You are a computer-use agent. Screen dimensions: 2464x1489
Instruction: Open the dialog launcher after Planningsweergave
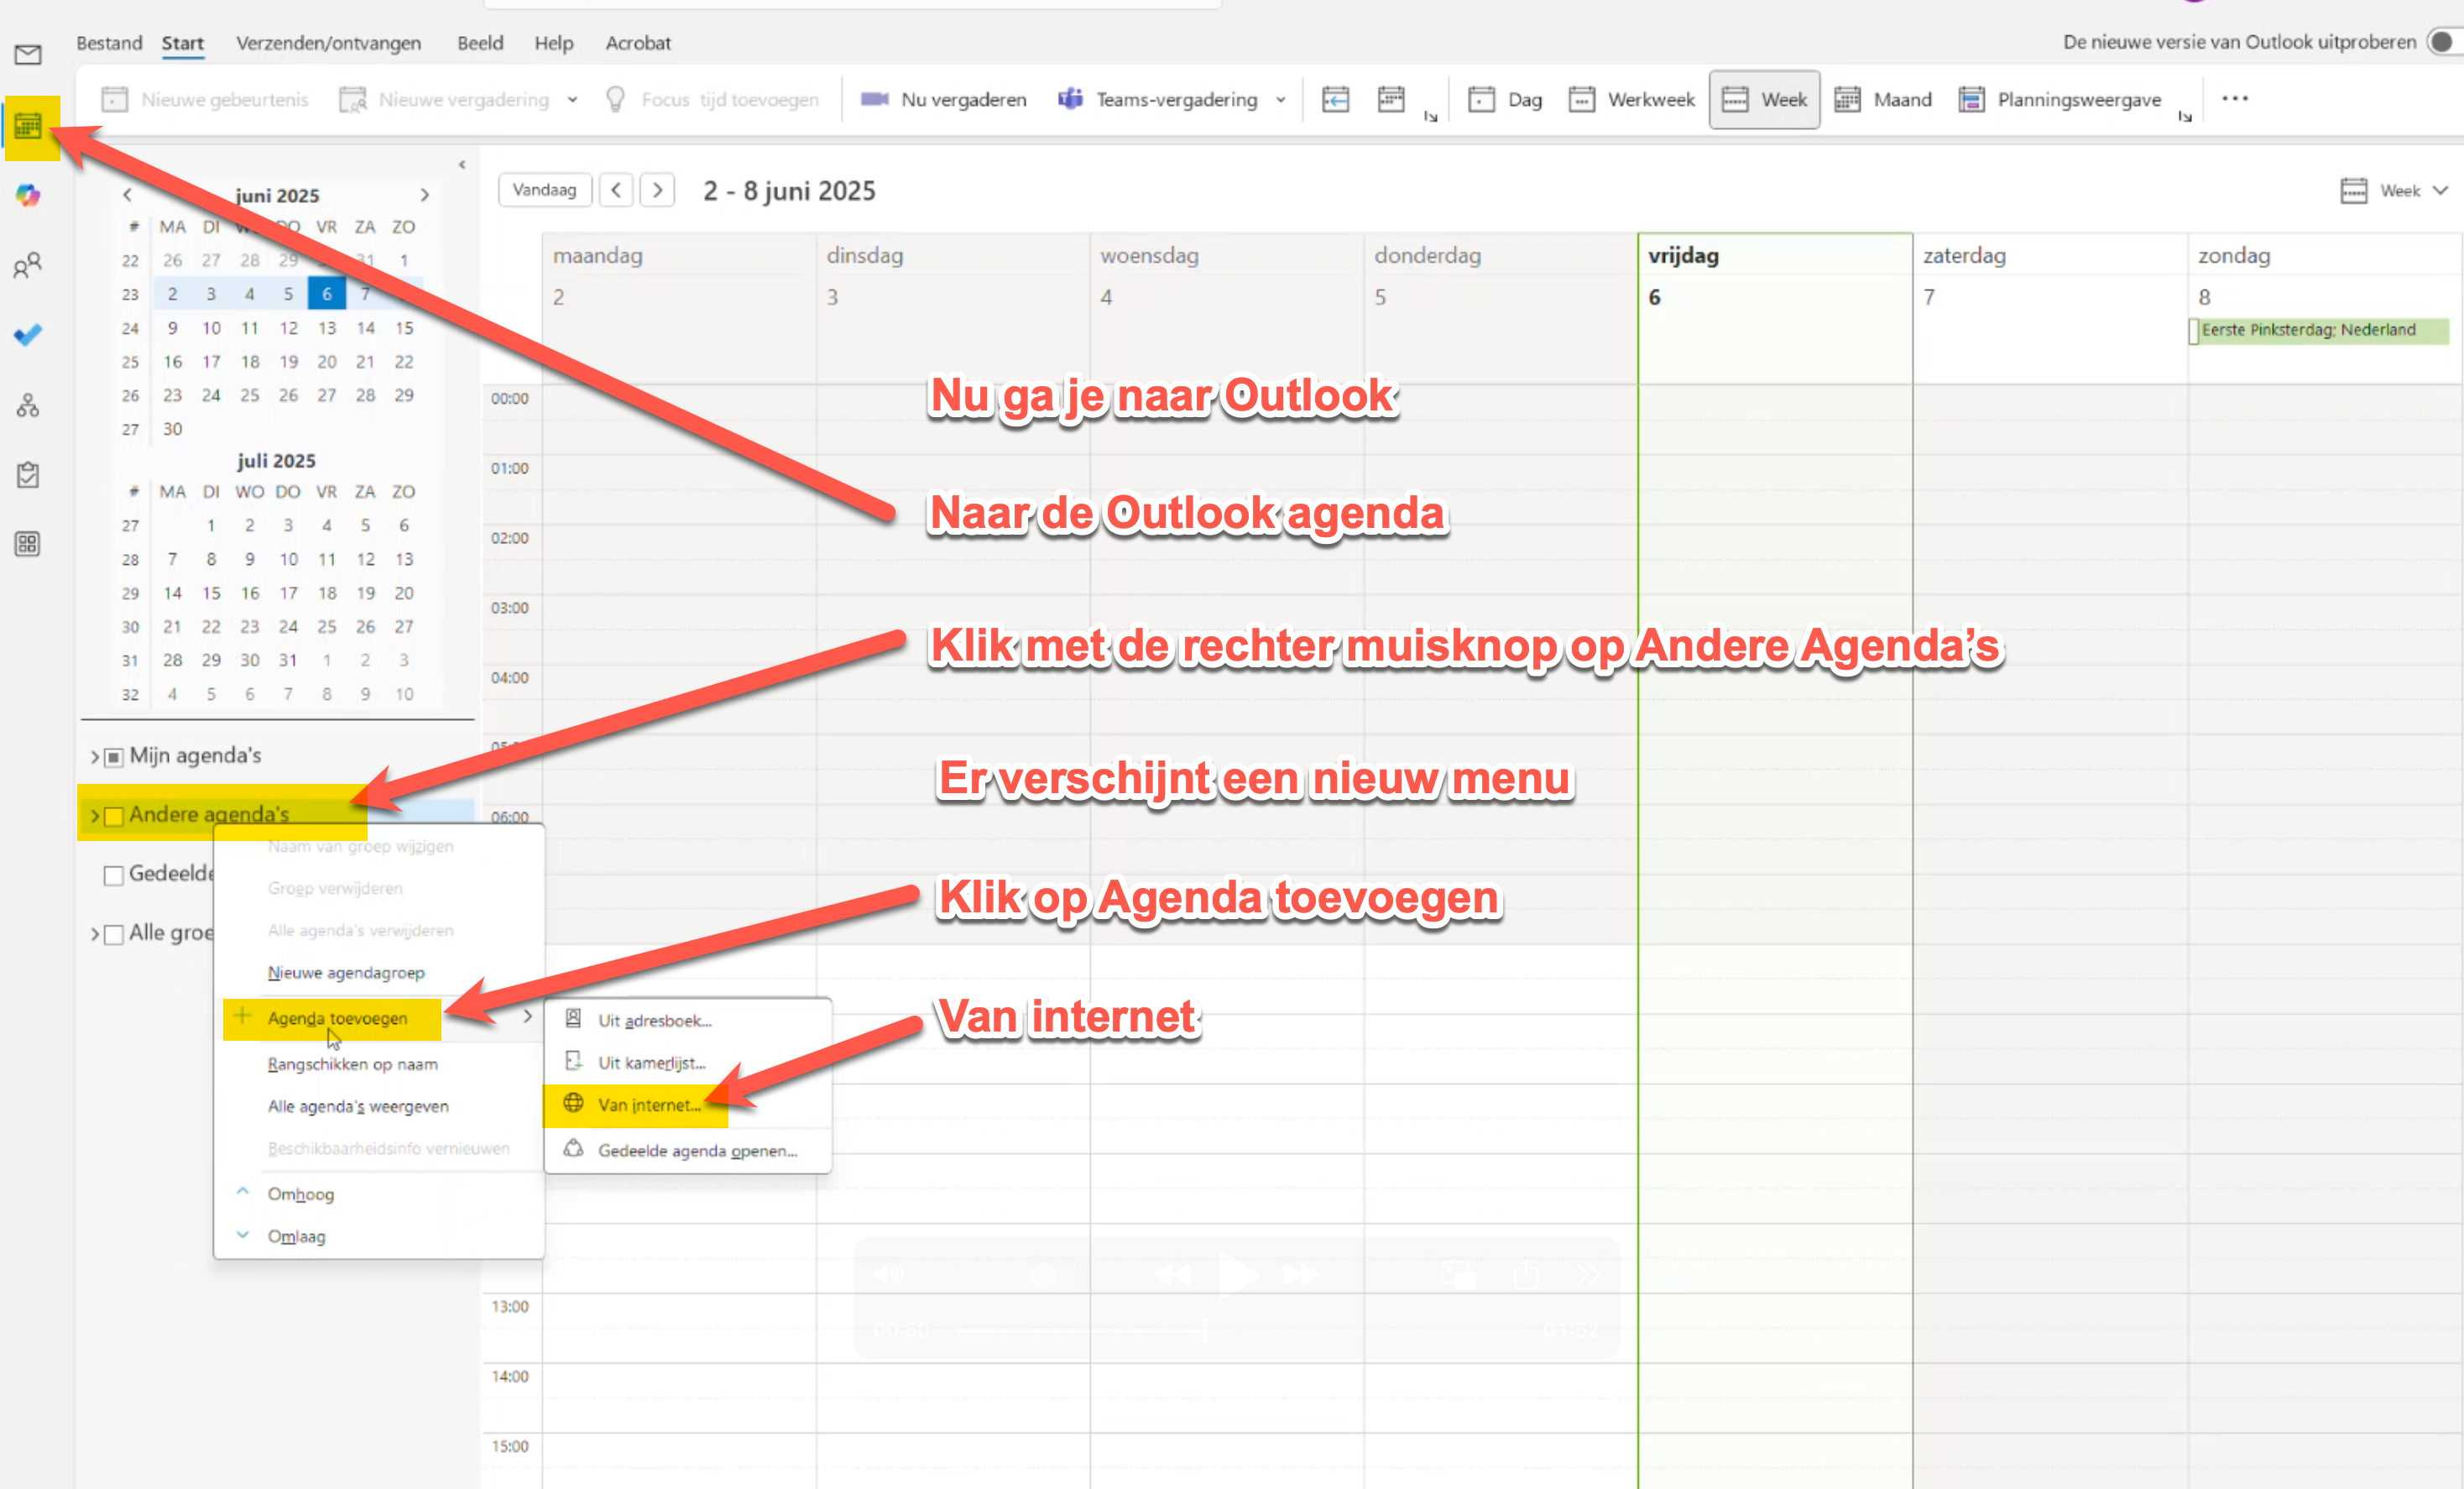pos(2185,116)
